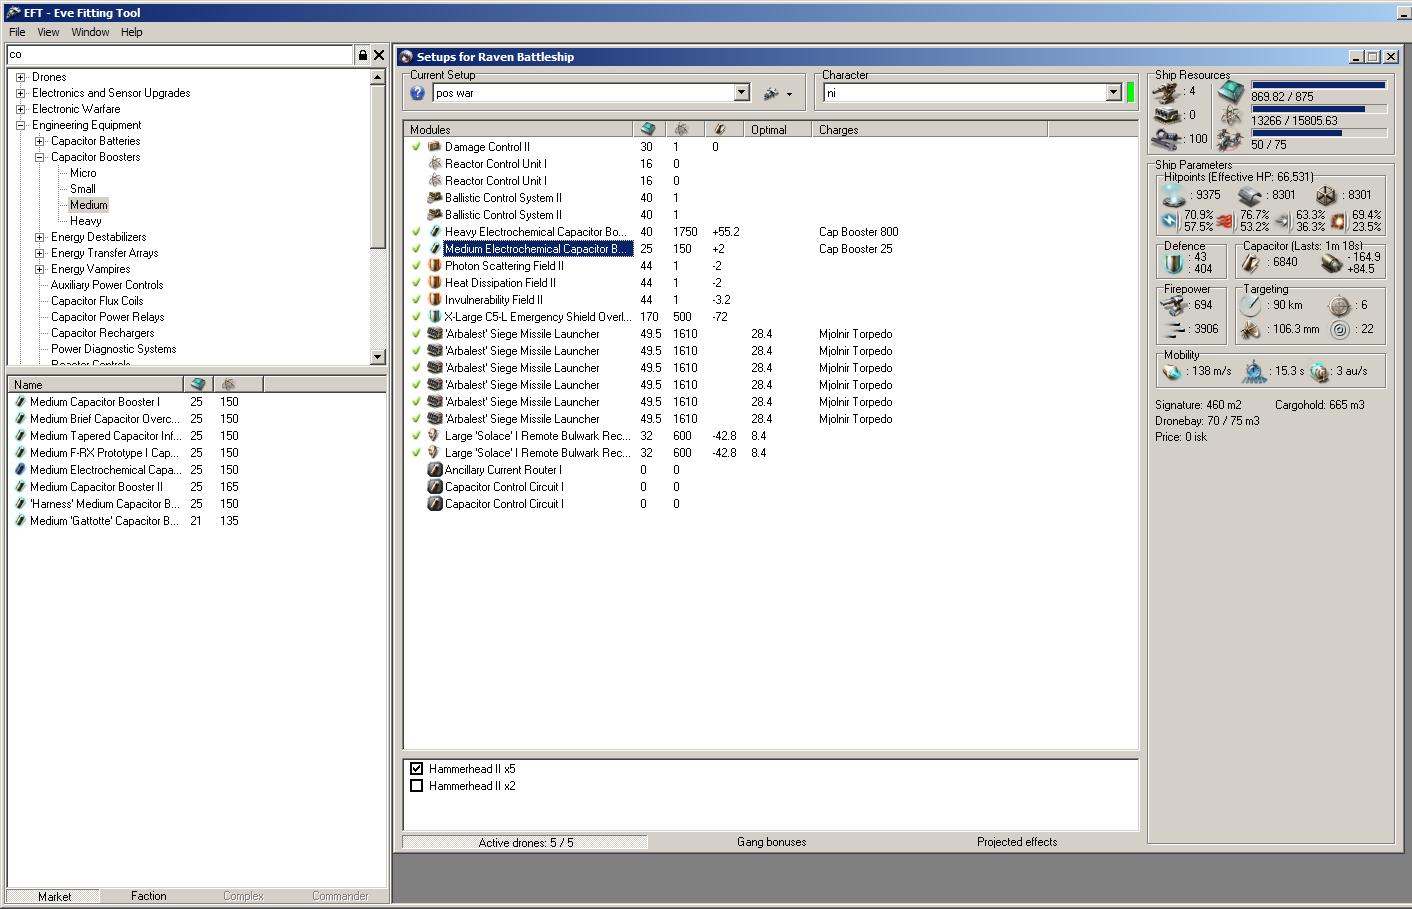Click the ship icon next to the setup name
The height and width of the screenshot is (909, 1412).
click(771, 93)
